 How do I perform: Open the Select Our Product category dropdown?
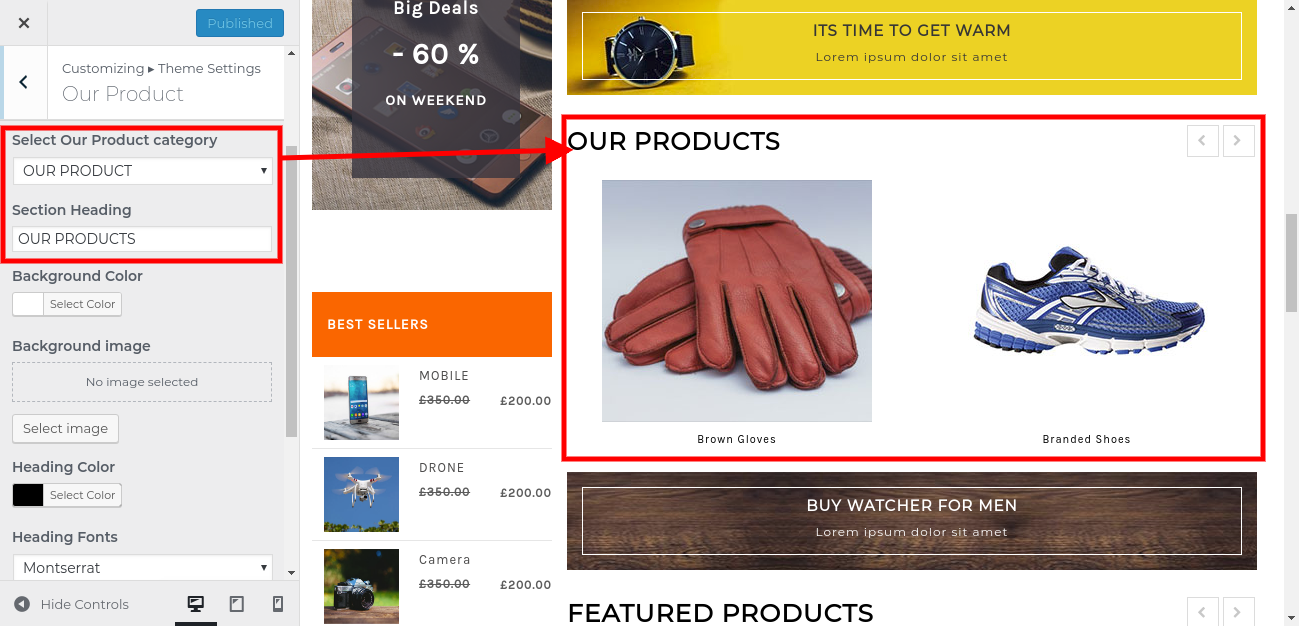(x=142, y=171)
